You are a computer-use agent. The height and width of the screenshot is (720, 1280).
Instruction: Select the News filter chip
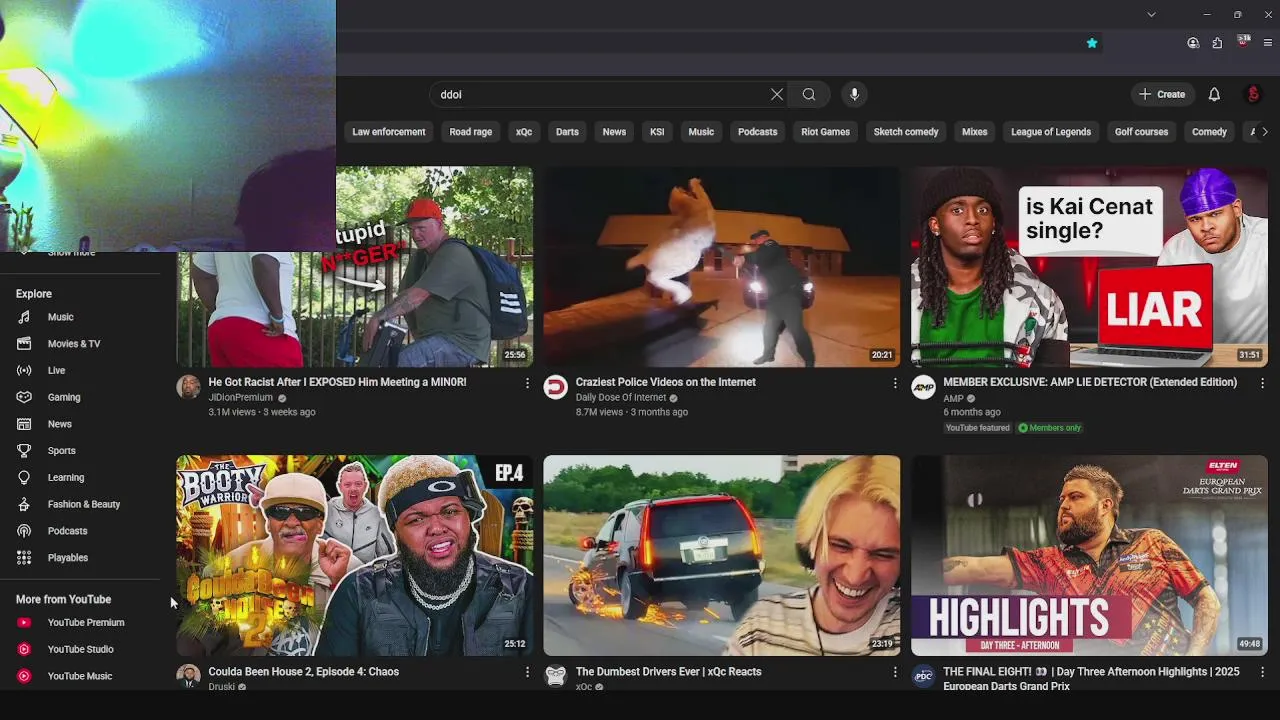click(614, 132)
